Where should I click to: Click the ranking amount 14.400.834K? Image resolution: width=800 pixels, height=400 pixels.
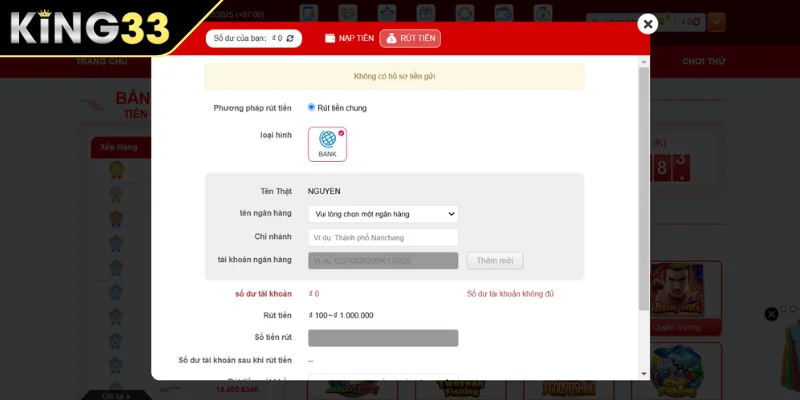pyautogui.click(x=238, y=390)
